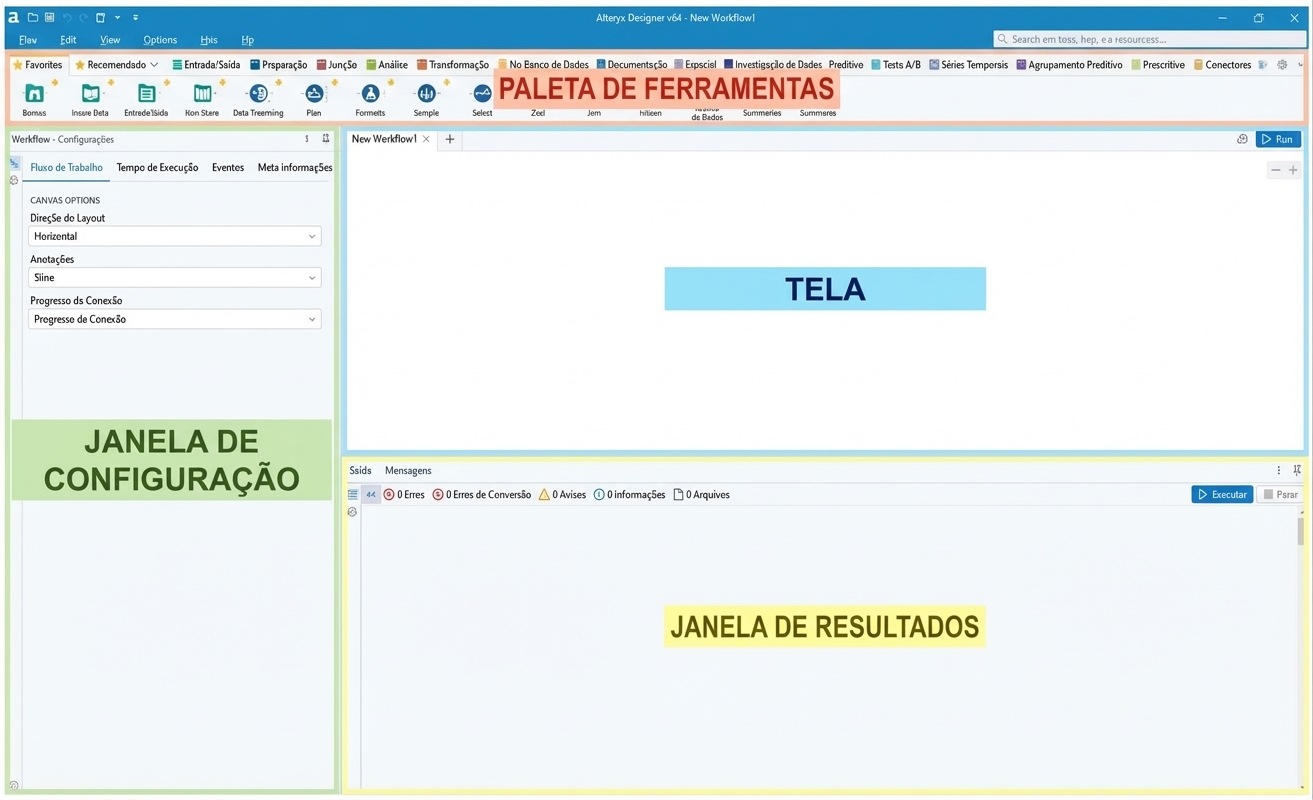
Task: Select the Fluxo de Trabalho tab
Action: pos(66,167)
